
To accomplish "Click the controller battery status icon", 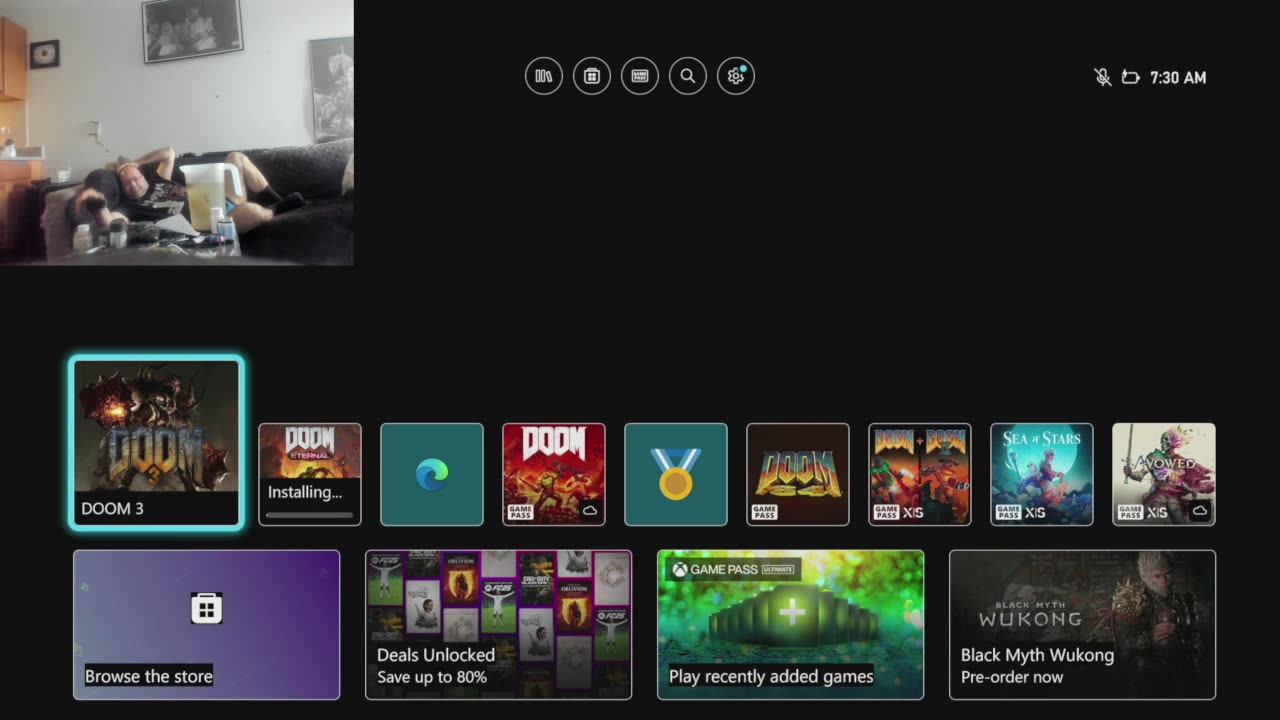I will (1131, 77).
